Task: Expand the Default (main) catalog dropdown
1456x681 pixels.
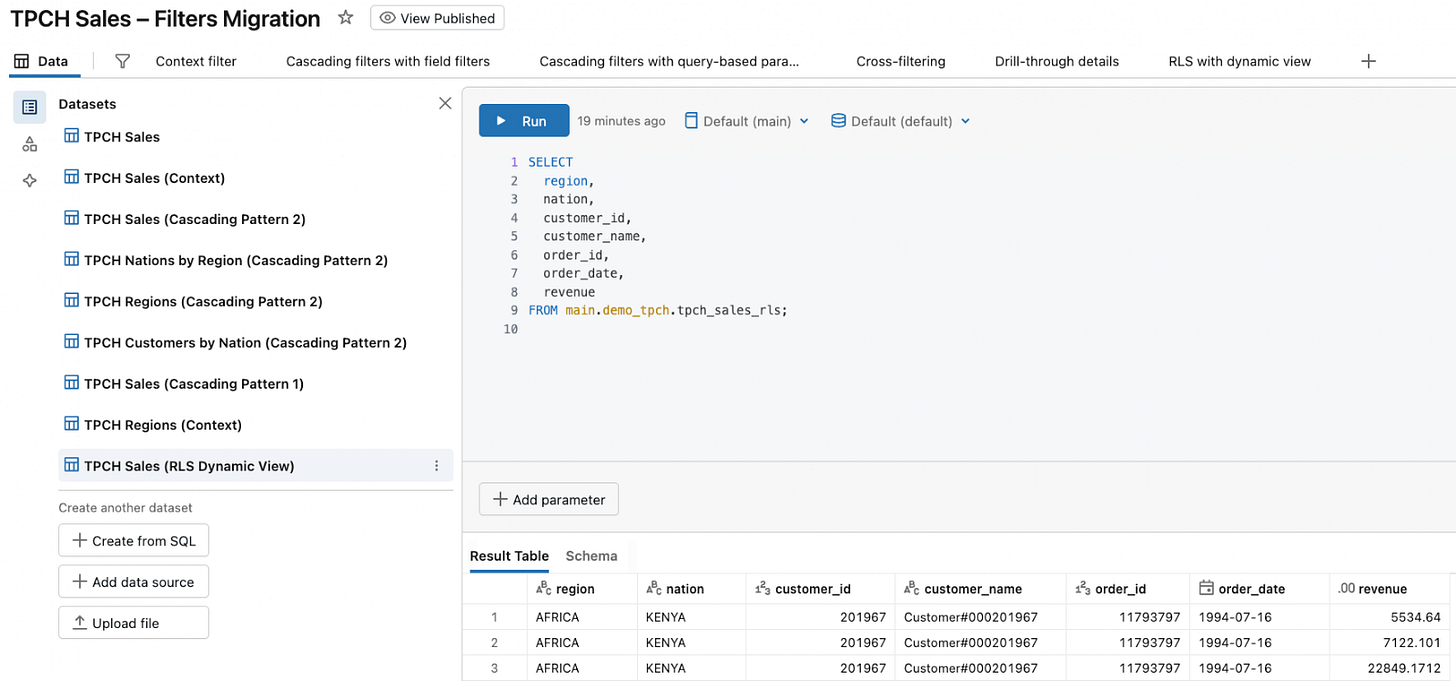Action: [x=746, y=121]
